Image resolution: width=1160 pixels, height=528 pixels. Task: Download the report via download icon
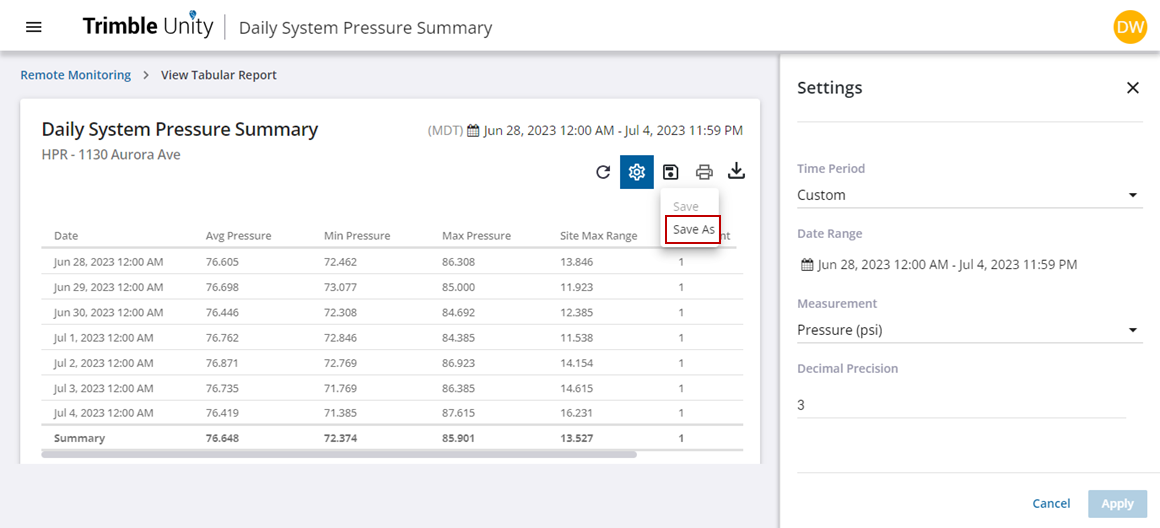pyautogui.click(x=736, y=171)
